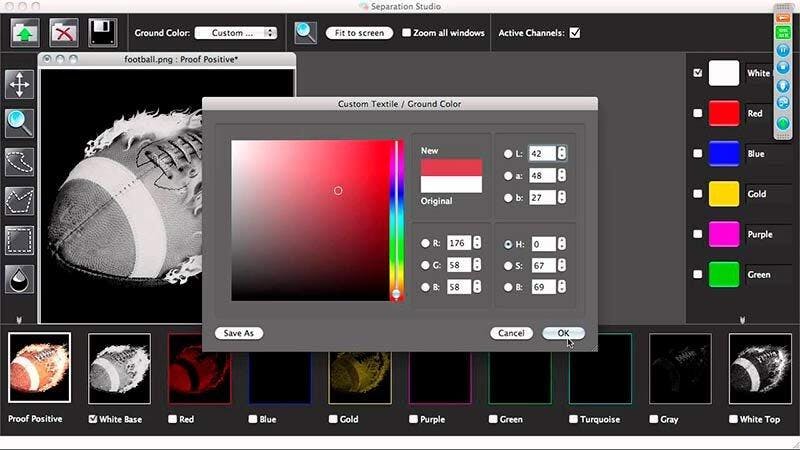Click the L value stepper arrows

pyautogui.click(x=562, y=153)
